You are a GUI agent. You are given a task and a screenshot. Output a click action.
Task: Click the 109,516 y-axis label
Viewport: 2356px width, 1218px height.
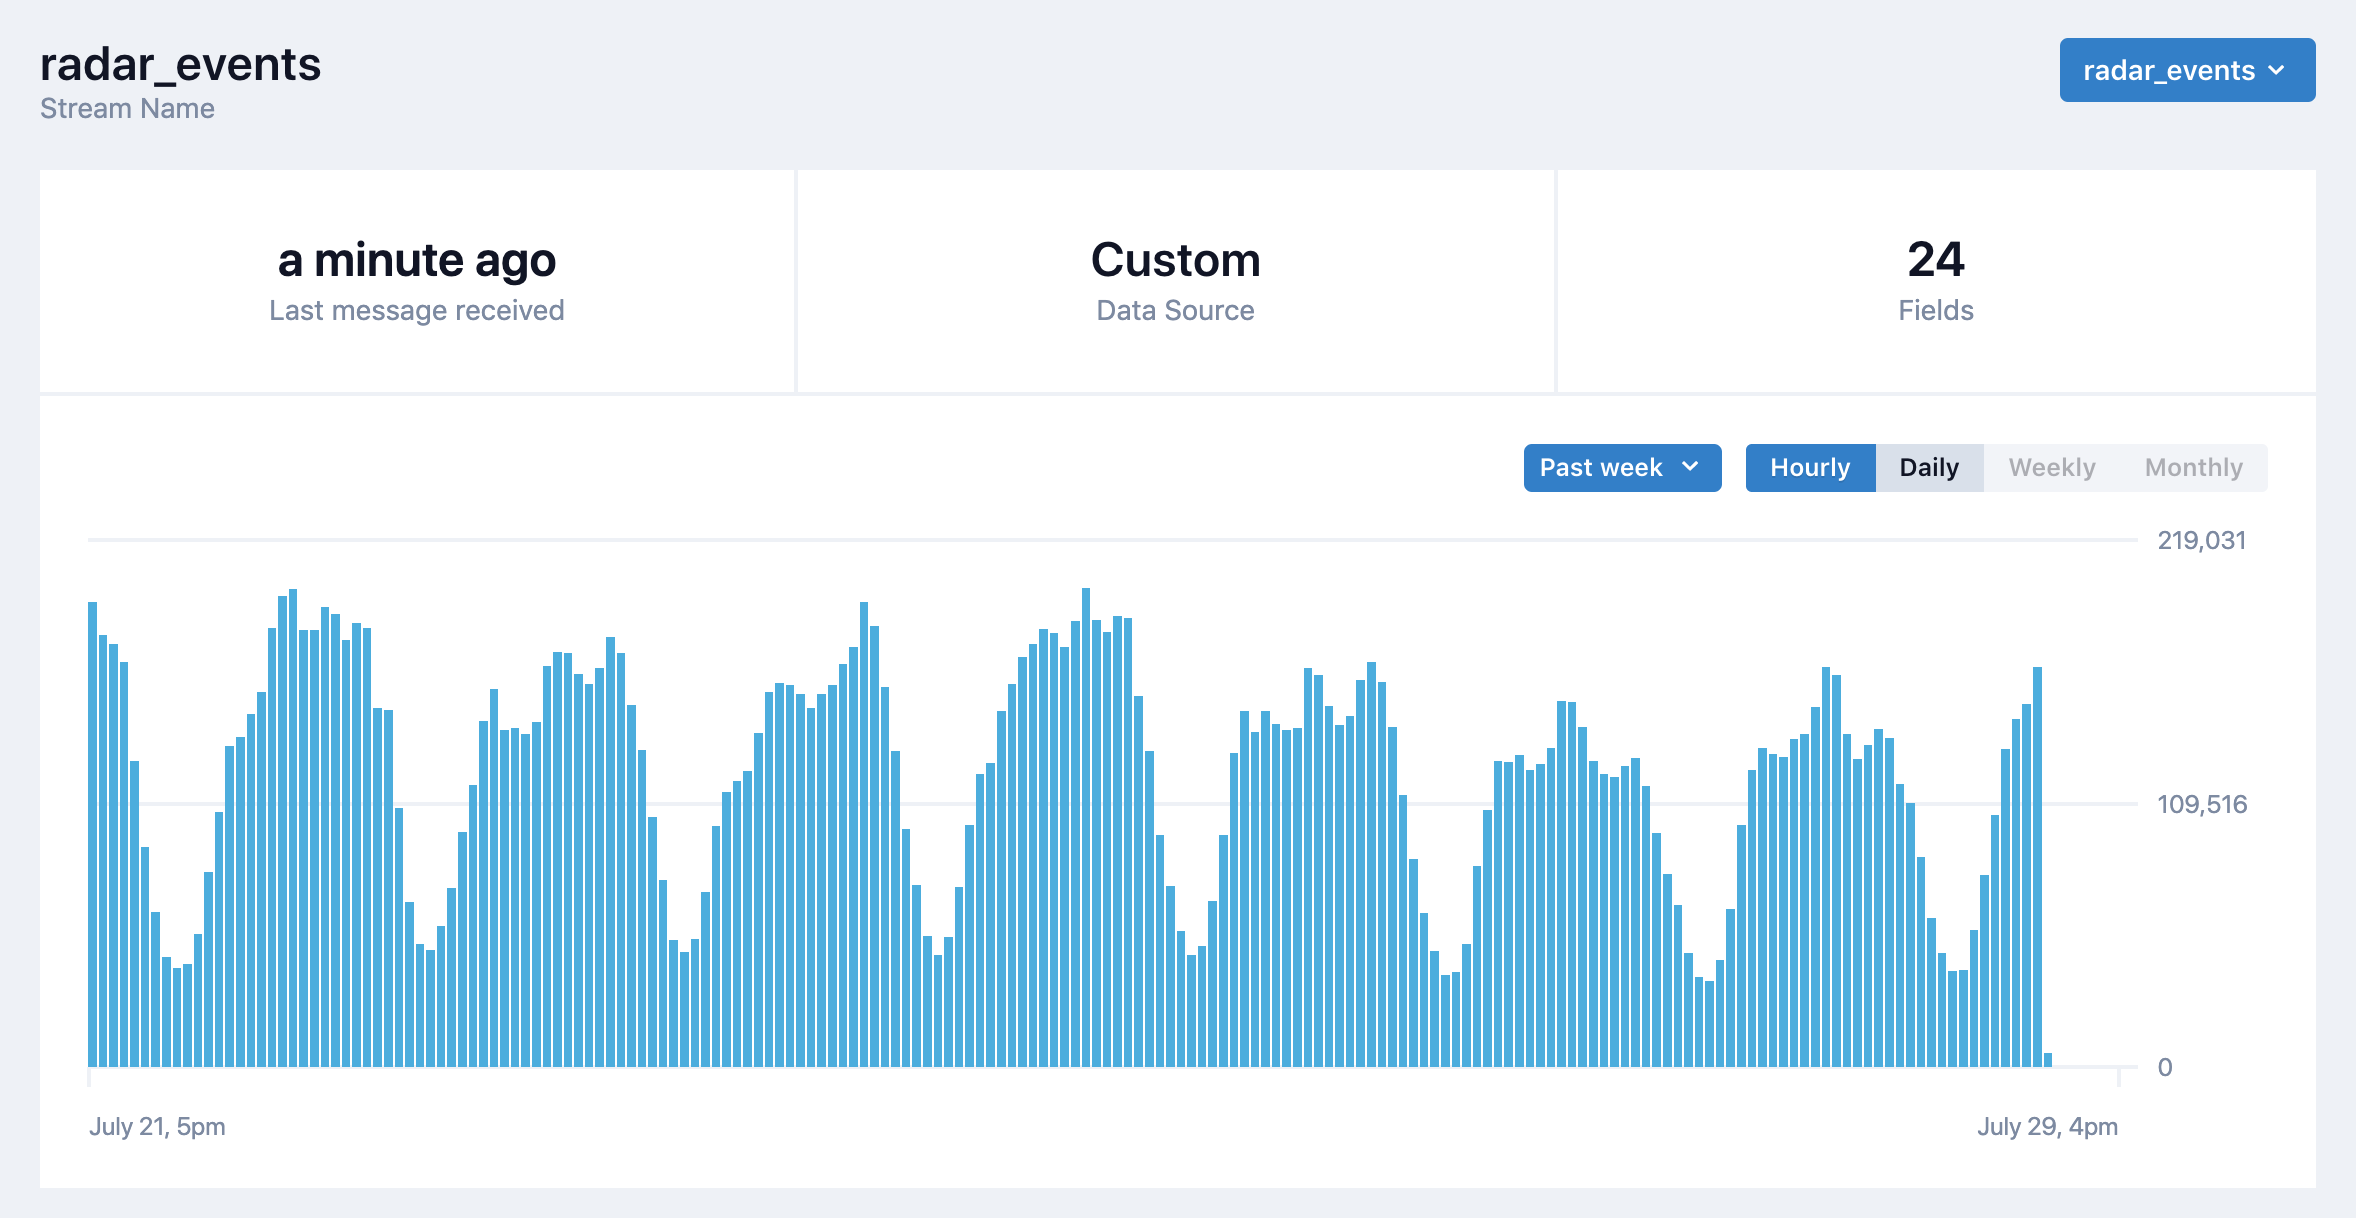pos(2202,804)
